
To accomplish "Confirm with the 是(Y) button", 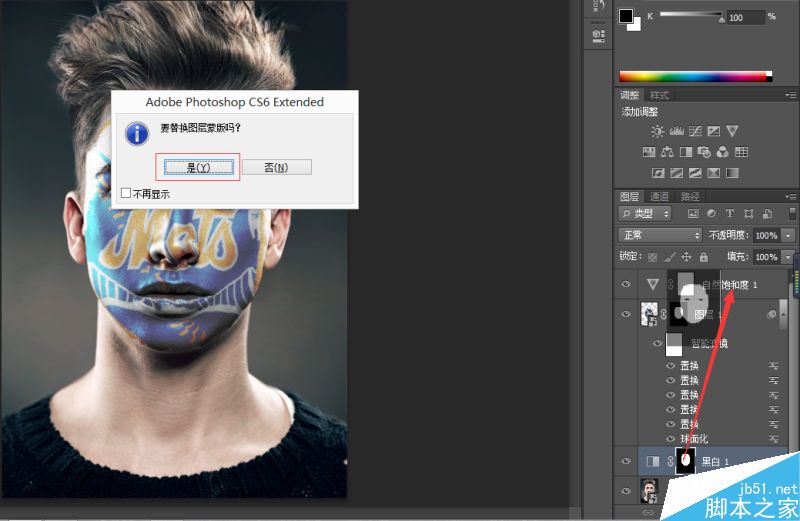I will point(198,167).
